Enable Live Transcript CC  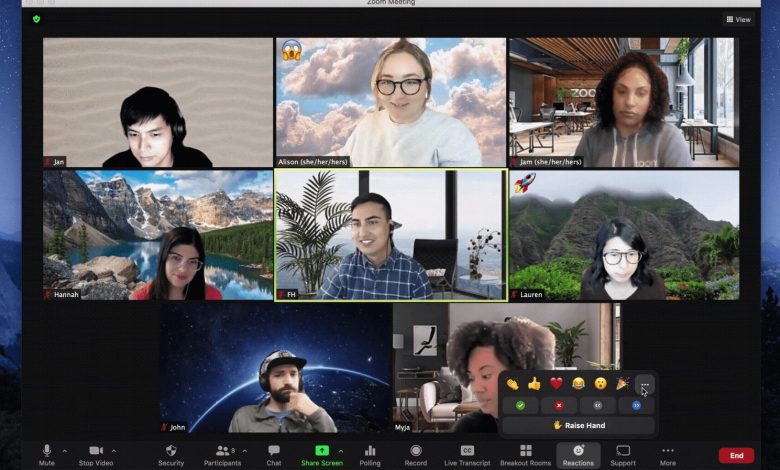pyautogui.click(x=467, y=455)
